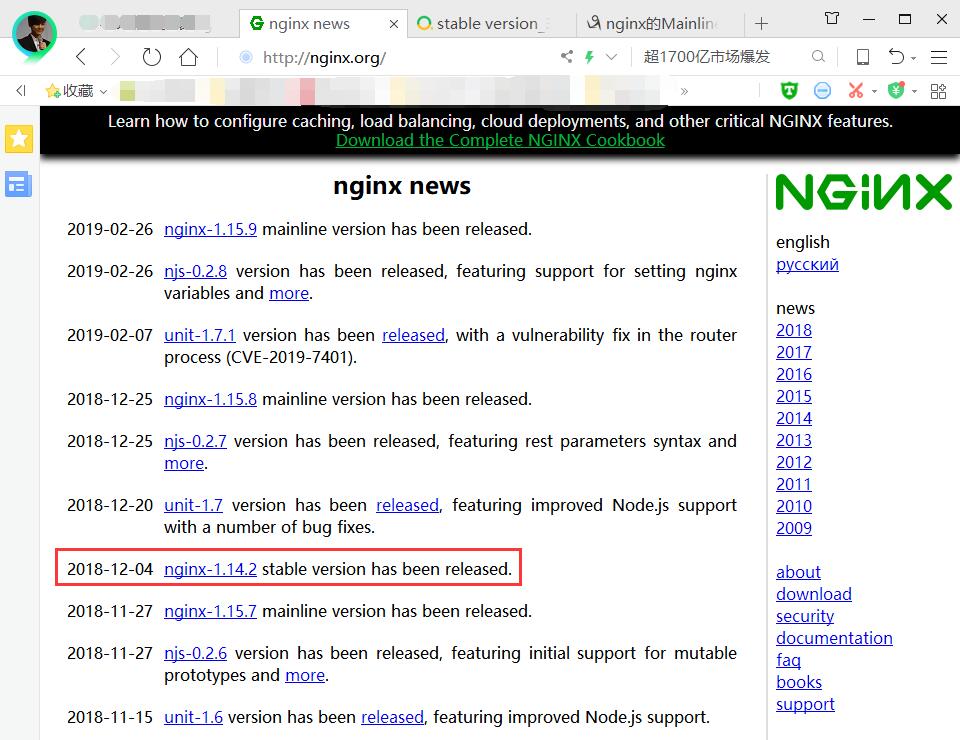Open Download the Complete NGINX Cookbook link
This screenshot has width=960, height=740.
500,140
